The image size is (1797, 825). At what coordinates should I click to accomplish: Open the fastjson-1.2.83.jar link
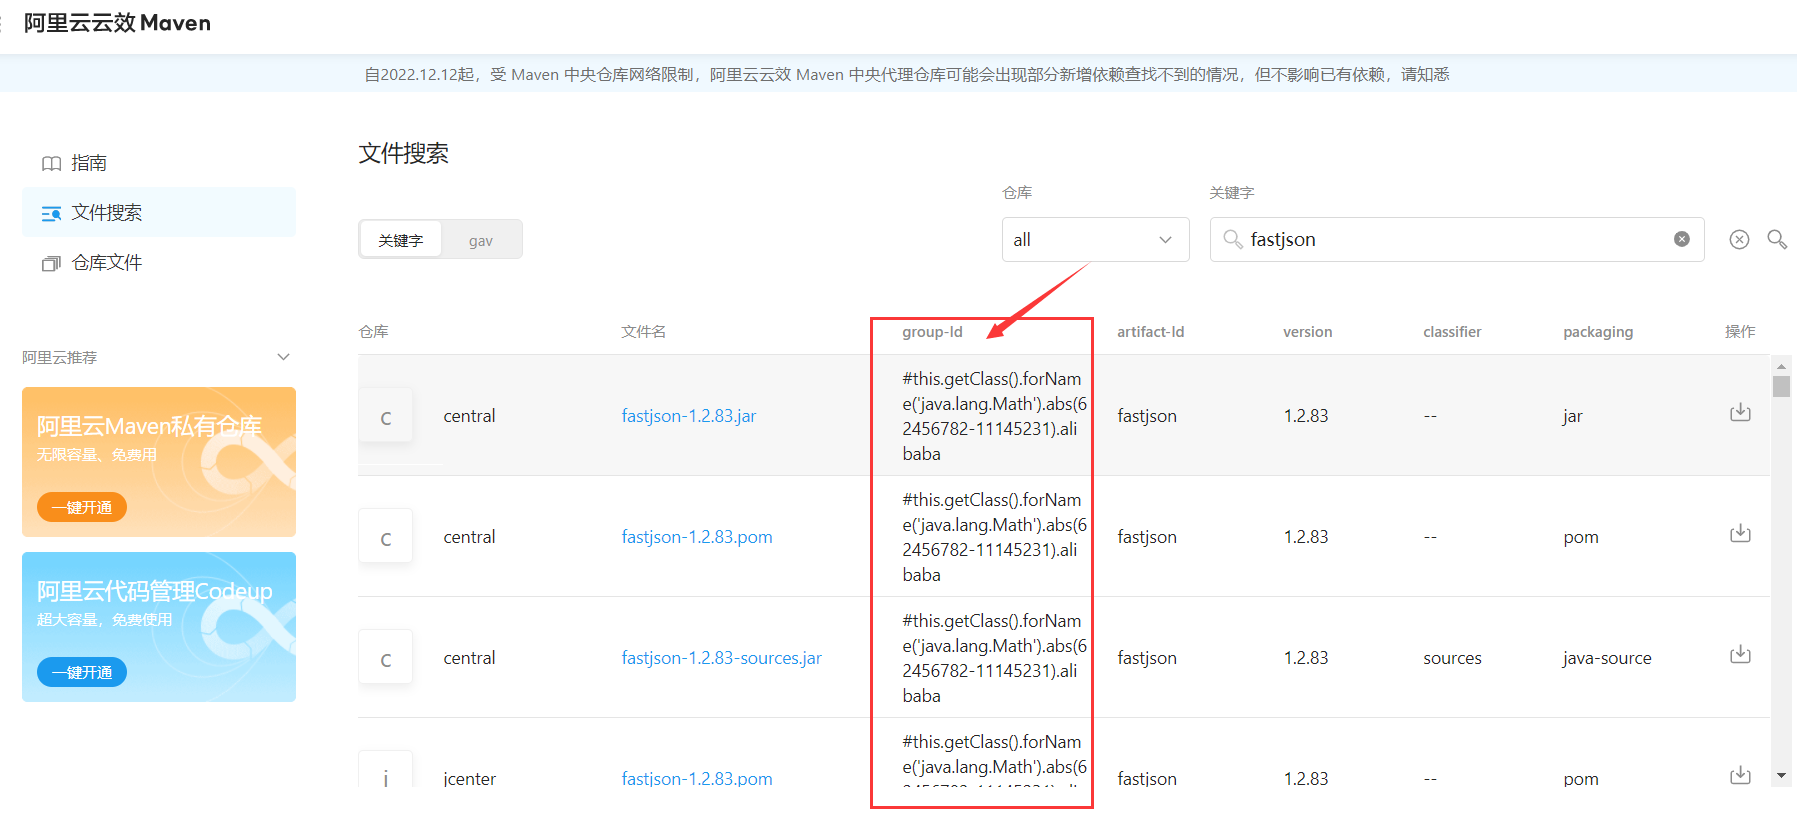[689, 416]
